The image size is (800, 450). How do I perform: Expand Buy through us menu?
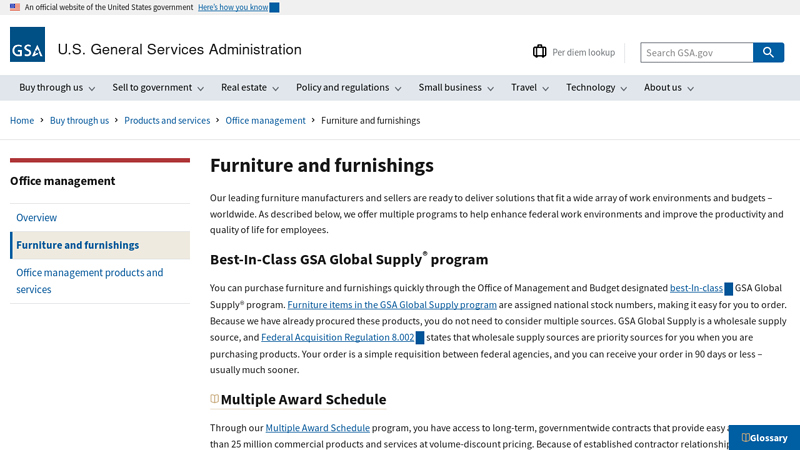(57, 88)
